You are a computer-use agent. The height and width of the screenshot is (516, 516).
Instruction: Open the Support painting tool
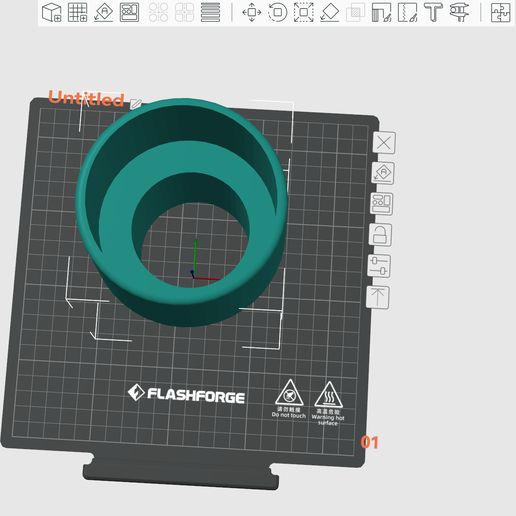pyautogui.click(x=381, y=12)
